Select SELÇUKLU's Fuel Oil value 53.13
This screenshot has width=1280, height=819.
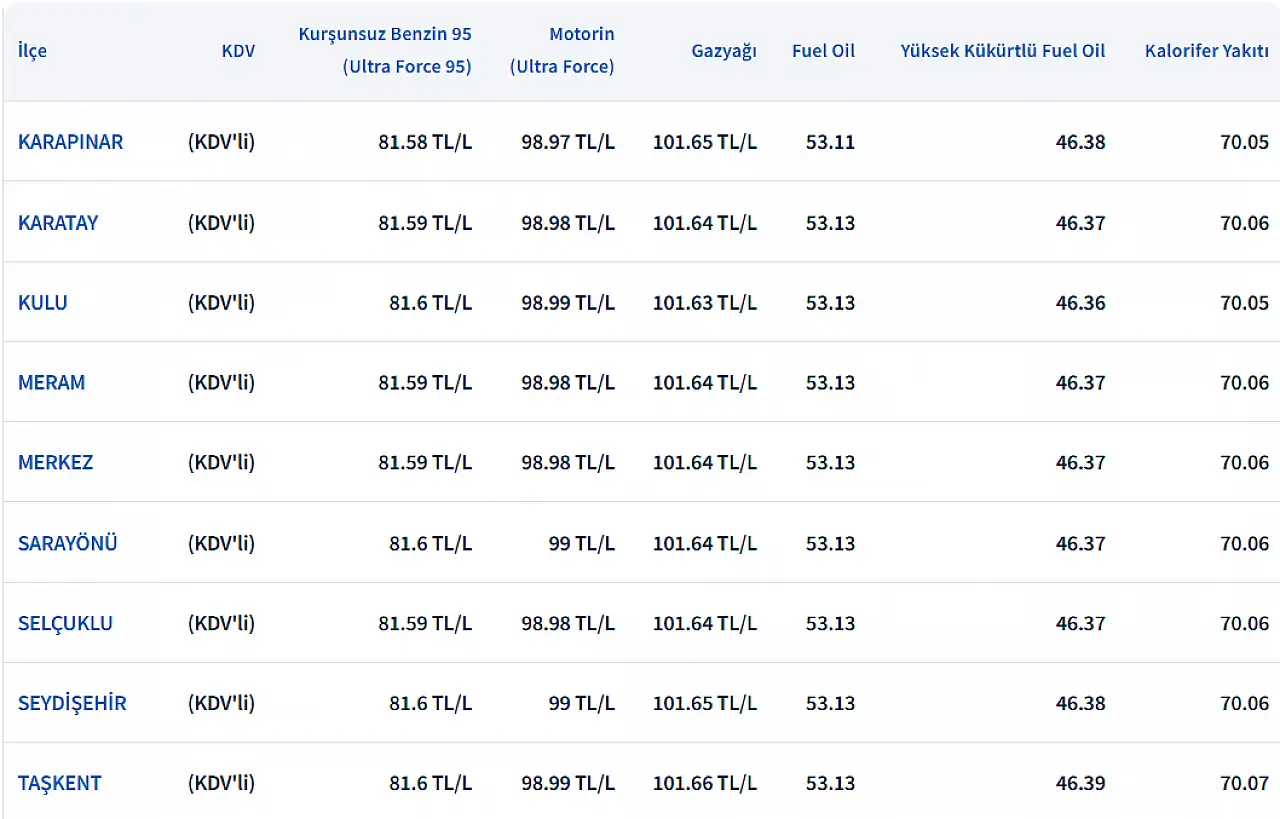[830, 624]
